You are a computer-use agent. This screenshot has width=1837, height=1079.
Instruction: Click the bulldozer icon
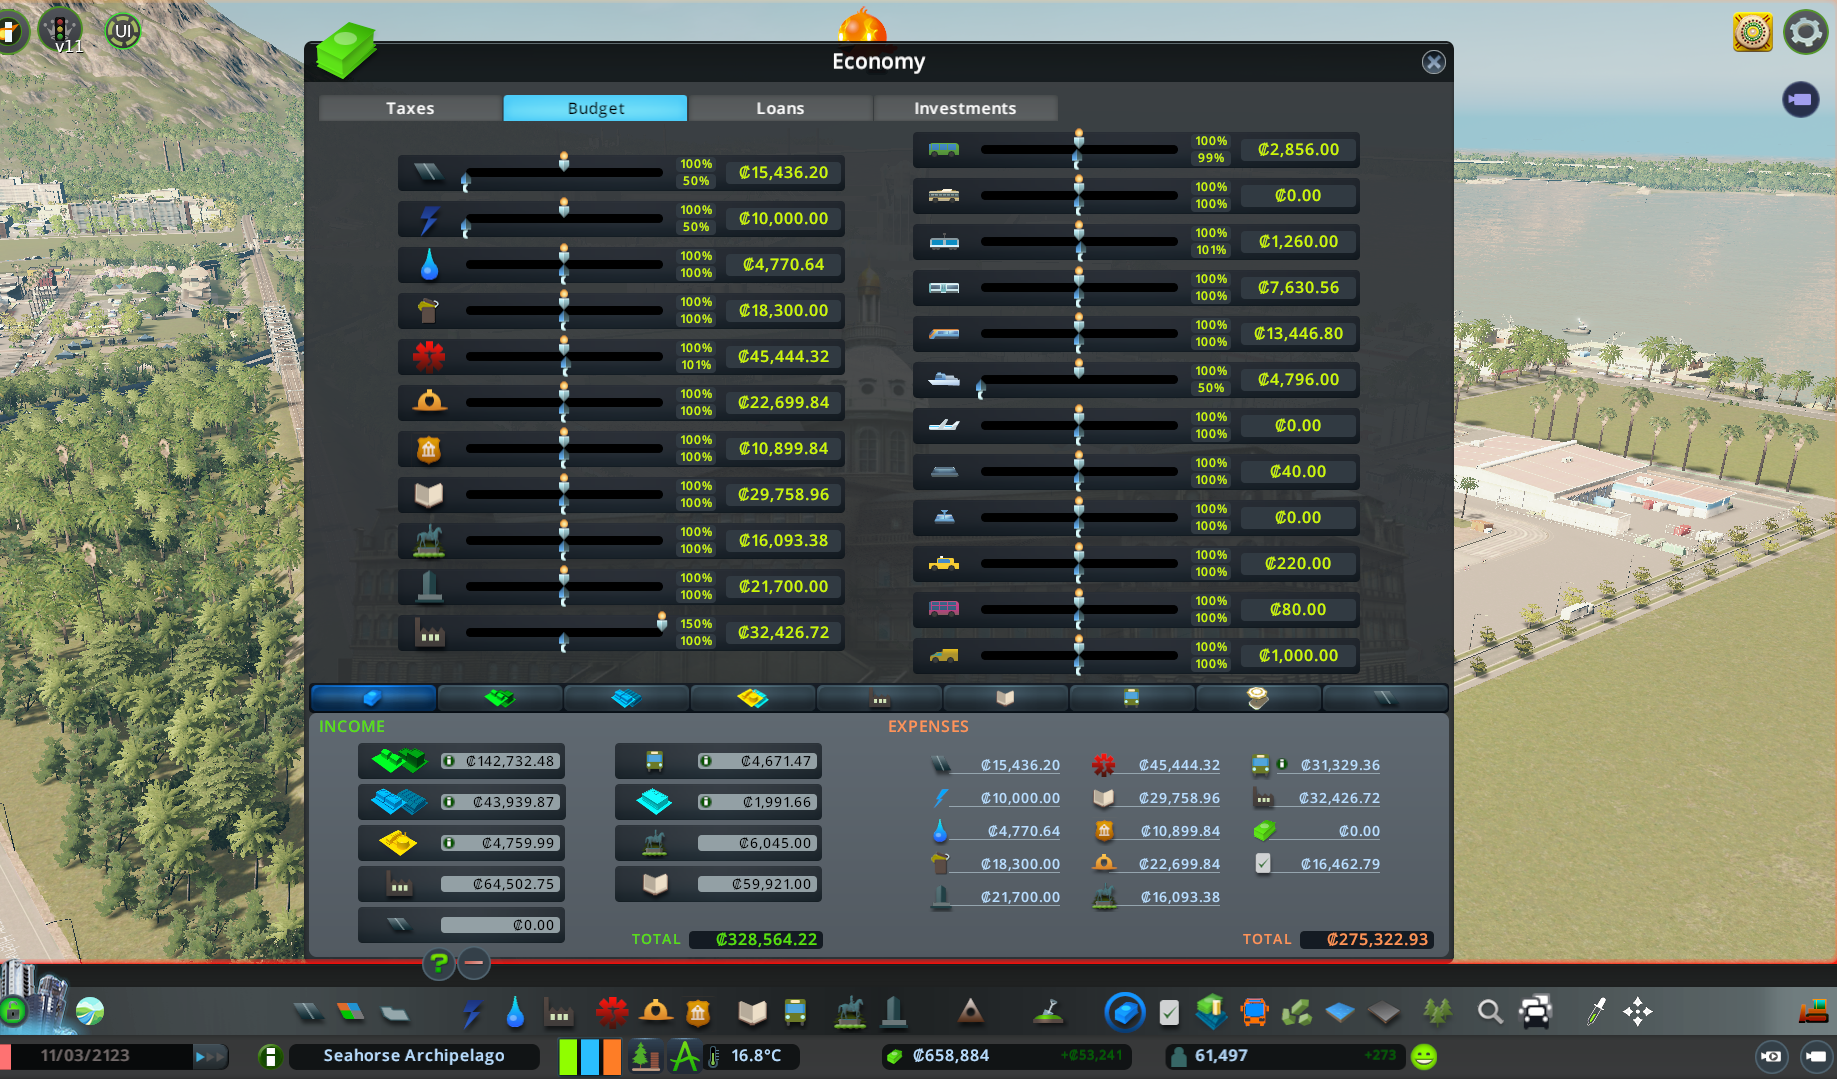coord(1812,1013)
